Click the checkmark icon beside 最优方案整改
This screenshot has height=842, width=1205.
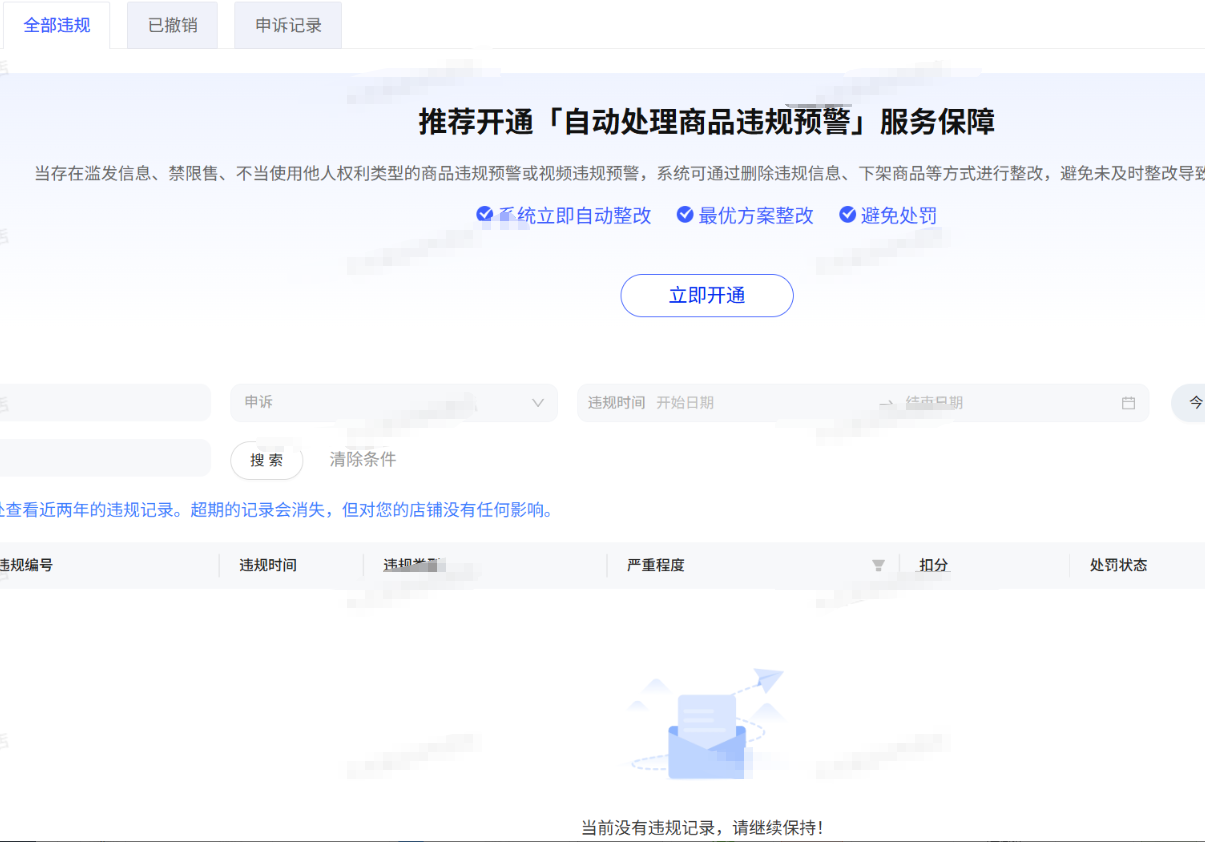[x=685, y=215]
